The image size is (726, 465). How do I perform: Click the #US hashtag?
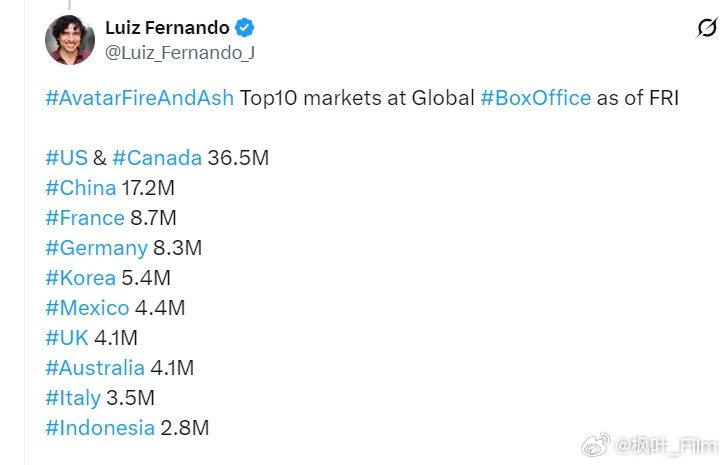click(x=65, y=158)
